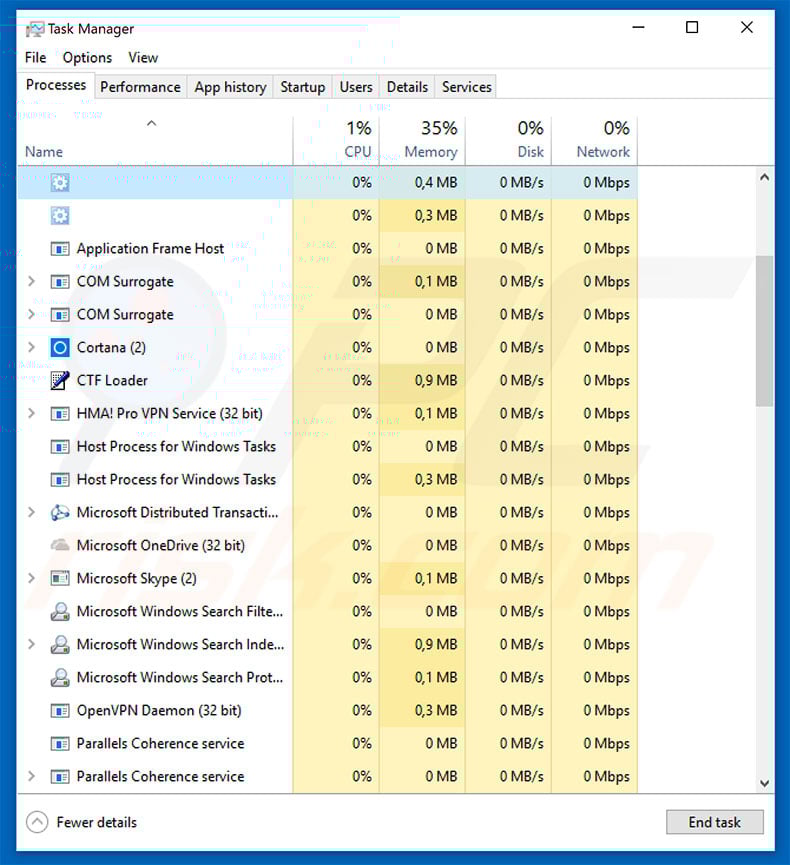Click the OpenVPN Daemon icon
Screen dimensions: 790x865
(x=60, y=711)
